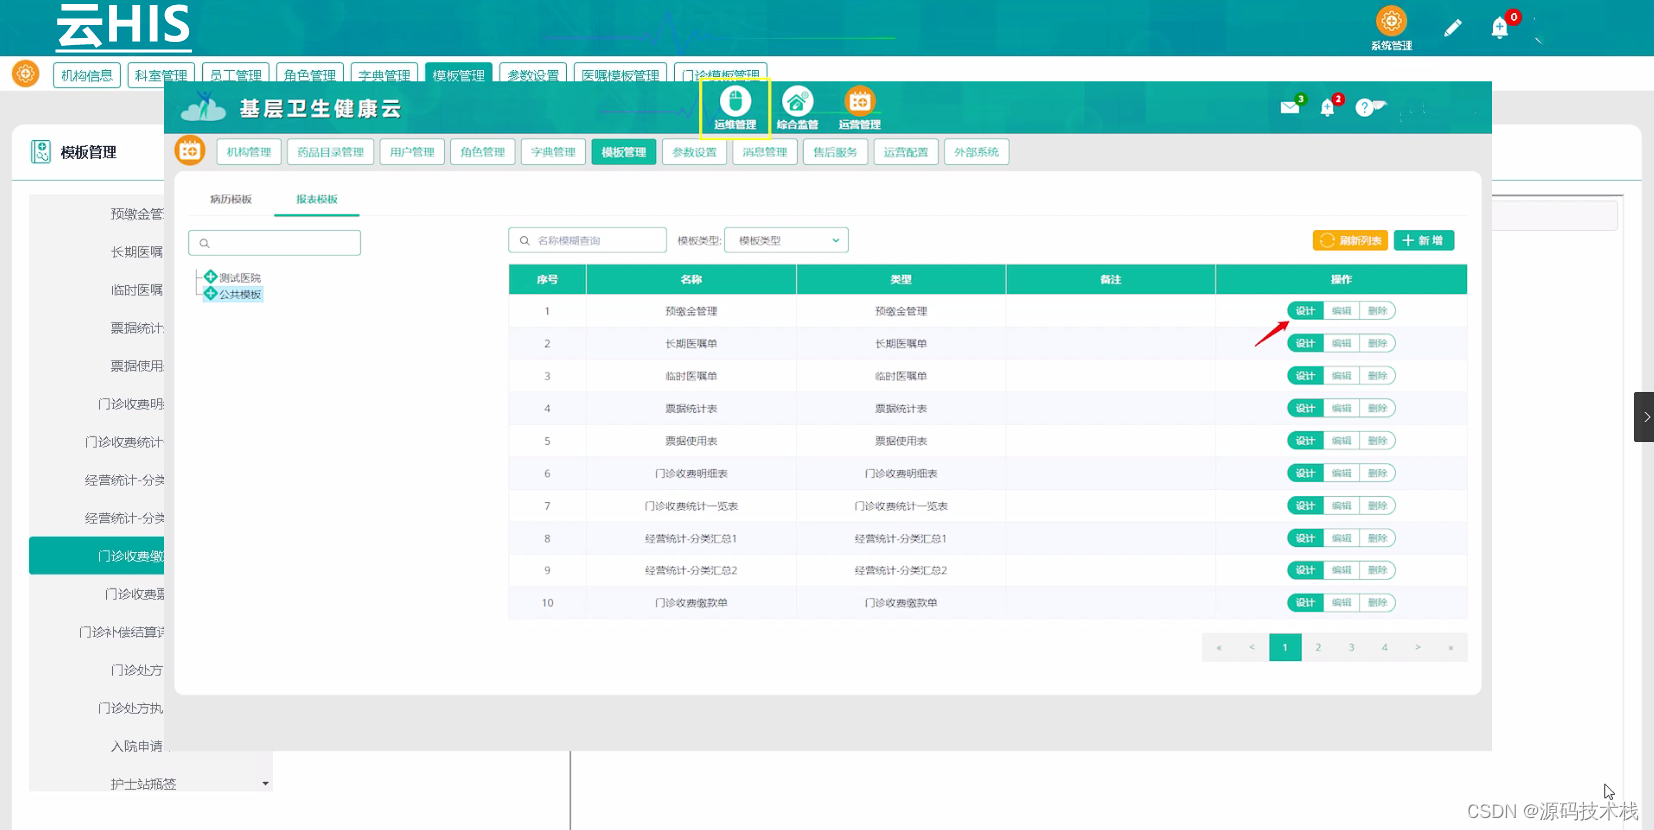Viewport: 1654px width, 830px height.
Task: Click the pencil edit icon in 云HIS header
Action: pyautogui.click(x=1452, y=28)
